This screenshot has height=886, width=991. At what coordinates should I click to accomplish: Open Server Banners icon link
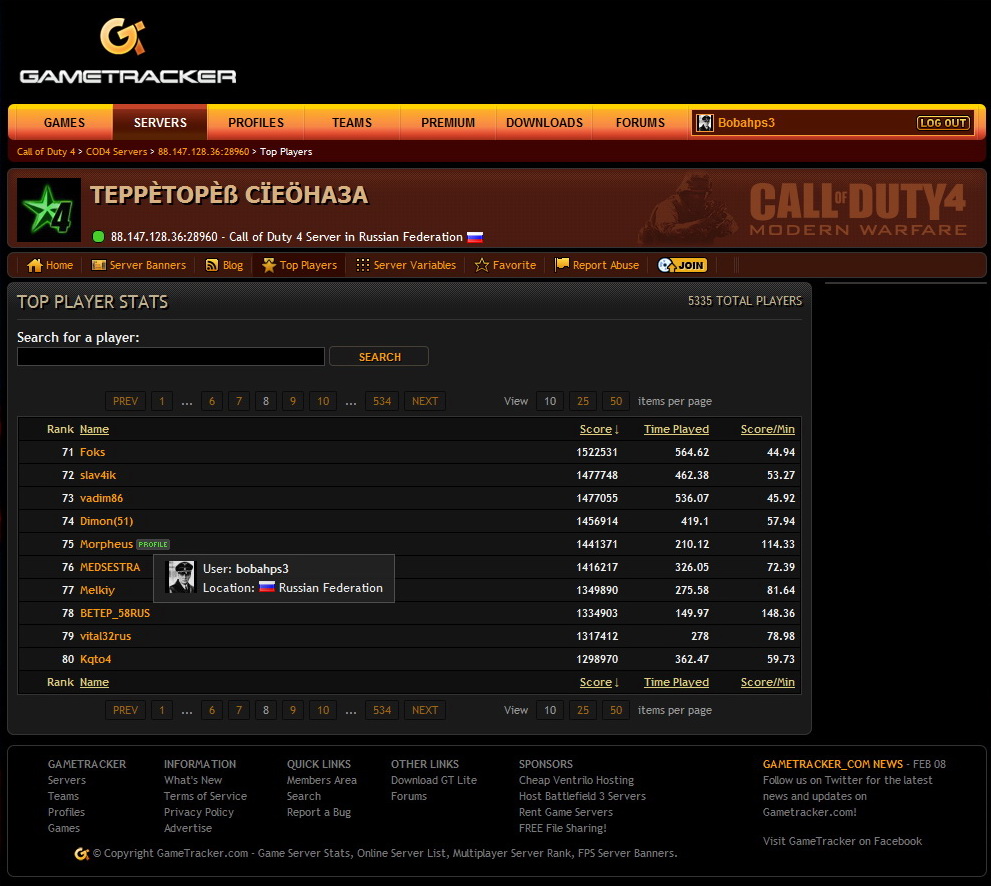coord(99,265)
